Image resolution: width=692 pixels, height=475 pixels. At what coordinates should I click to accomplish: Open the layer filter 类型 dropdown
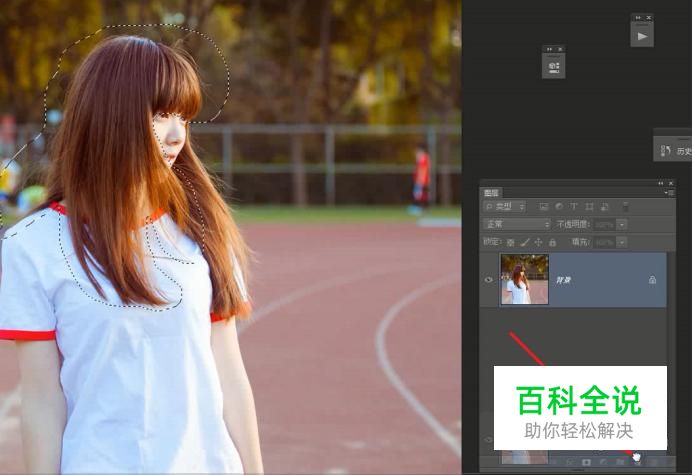[x=504, y=206]
